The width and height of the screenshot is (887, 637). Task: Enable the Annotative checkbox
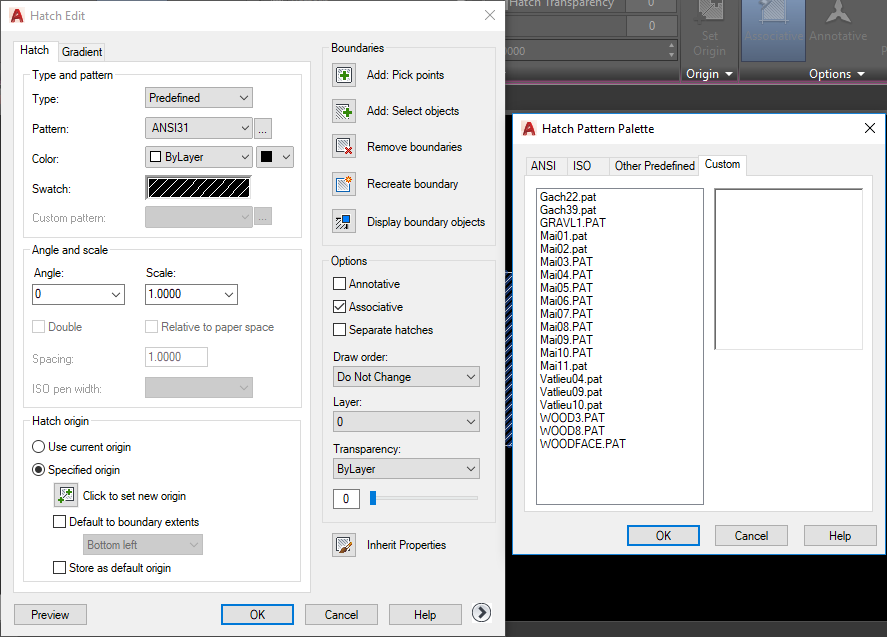click(339, 283)
